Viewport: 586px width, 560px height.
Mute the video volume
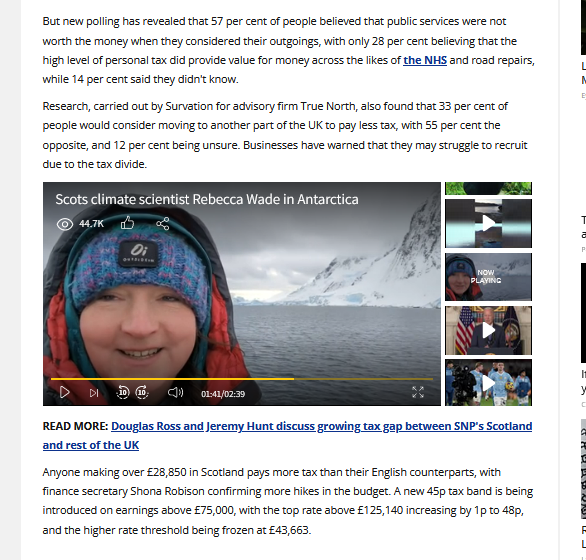click(x=175, y=392)
